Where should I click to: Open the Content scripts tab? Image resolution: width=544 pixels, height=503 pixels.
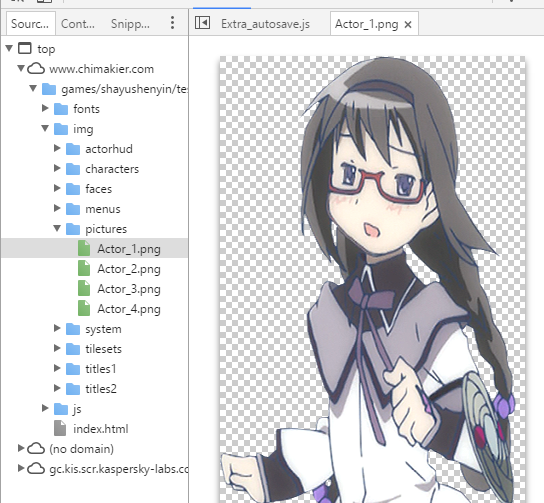point(78,24)
